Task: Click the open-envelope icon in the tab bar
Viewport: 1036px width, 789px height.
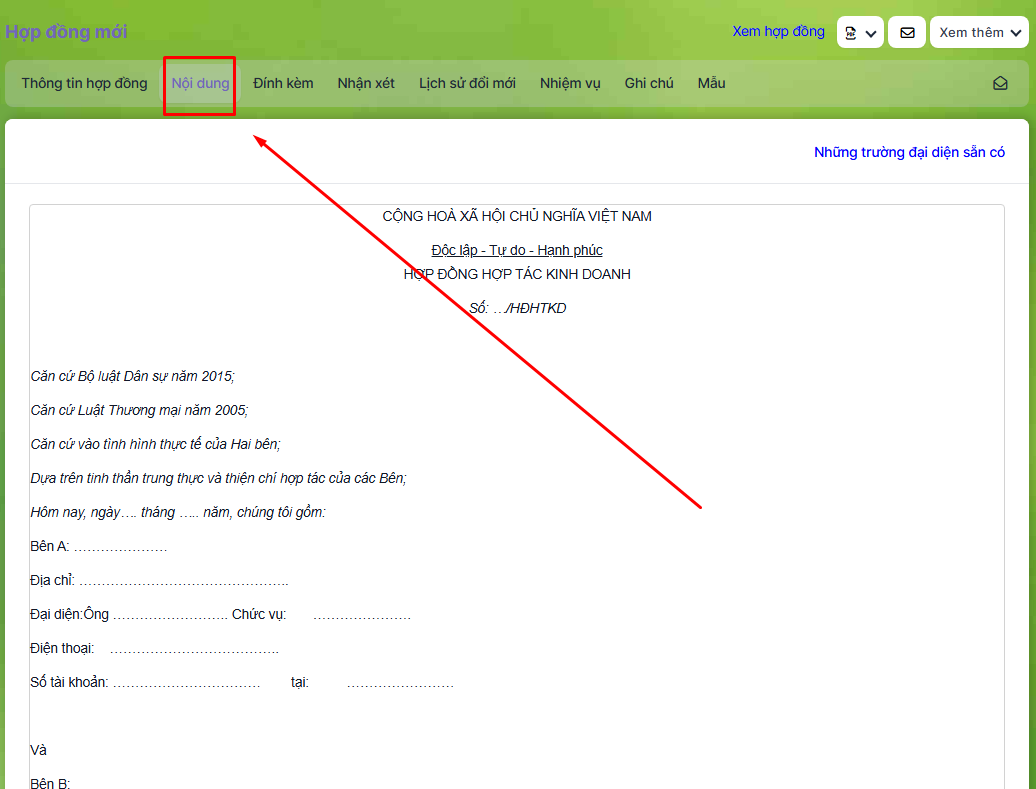Action: coord(1000,84)
